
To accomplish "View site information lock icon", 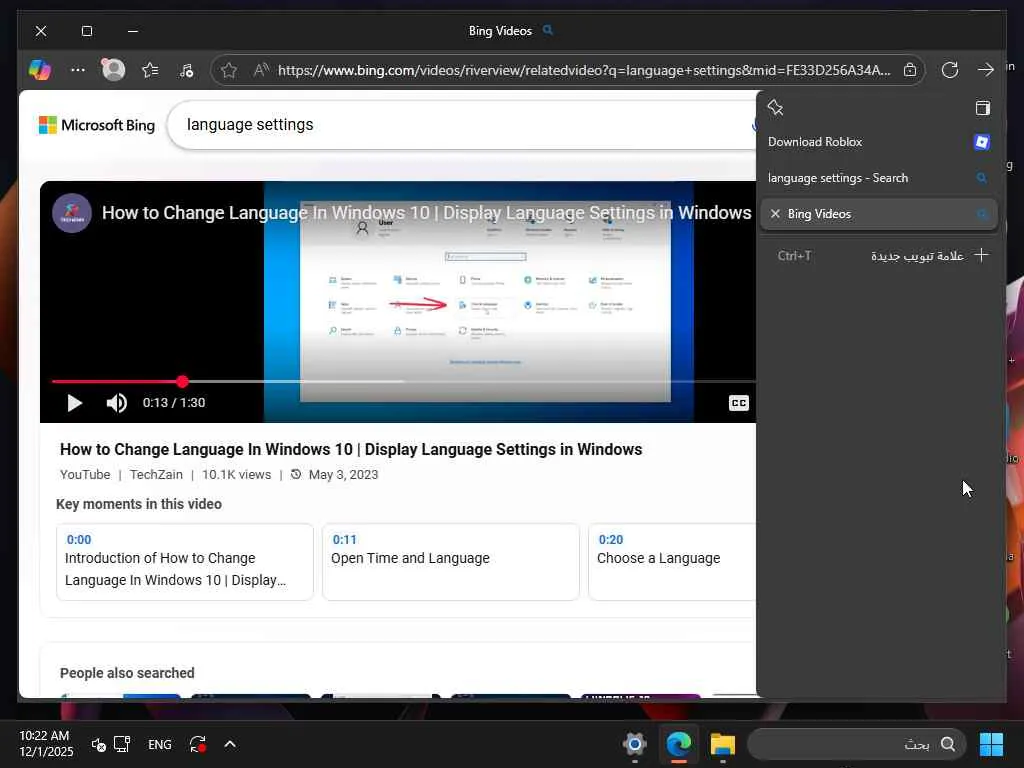I will click(x=910, y=70).
